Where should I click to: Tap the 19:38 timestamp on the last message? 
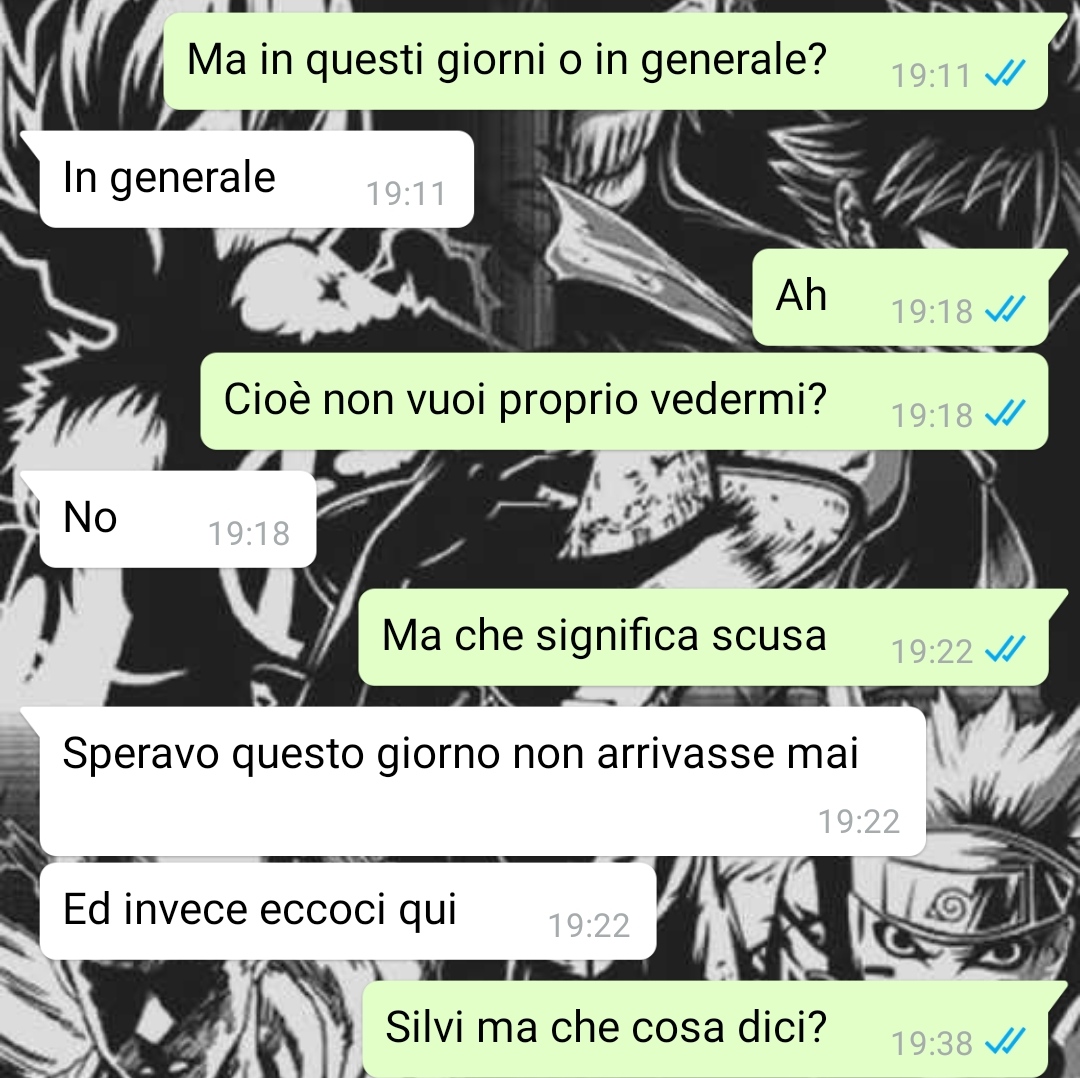(932, 1044)
